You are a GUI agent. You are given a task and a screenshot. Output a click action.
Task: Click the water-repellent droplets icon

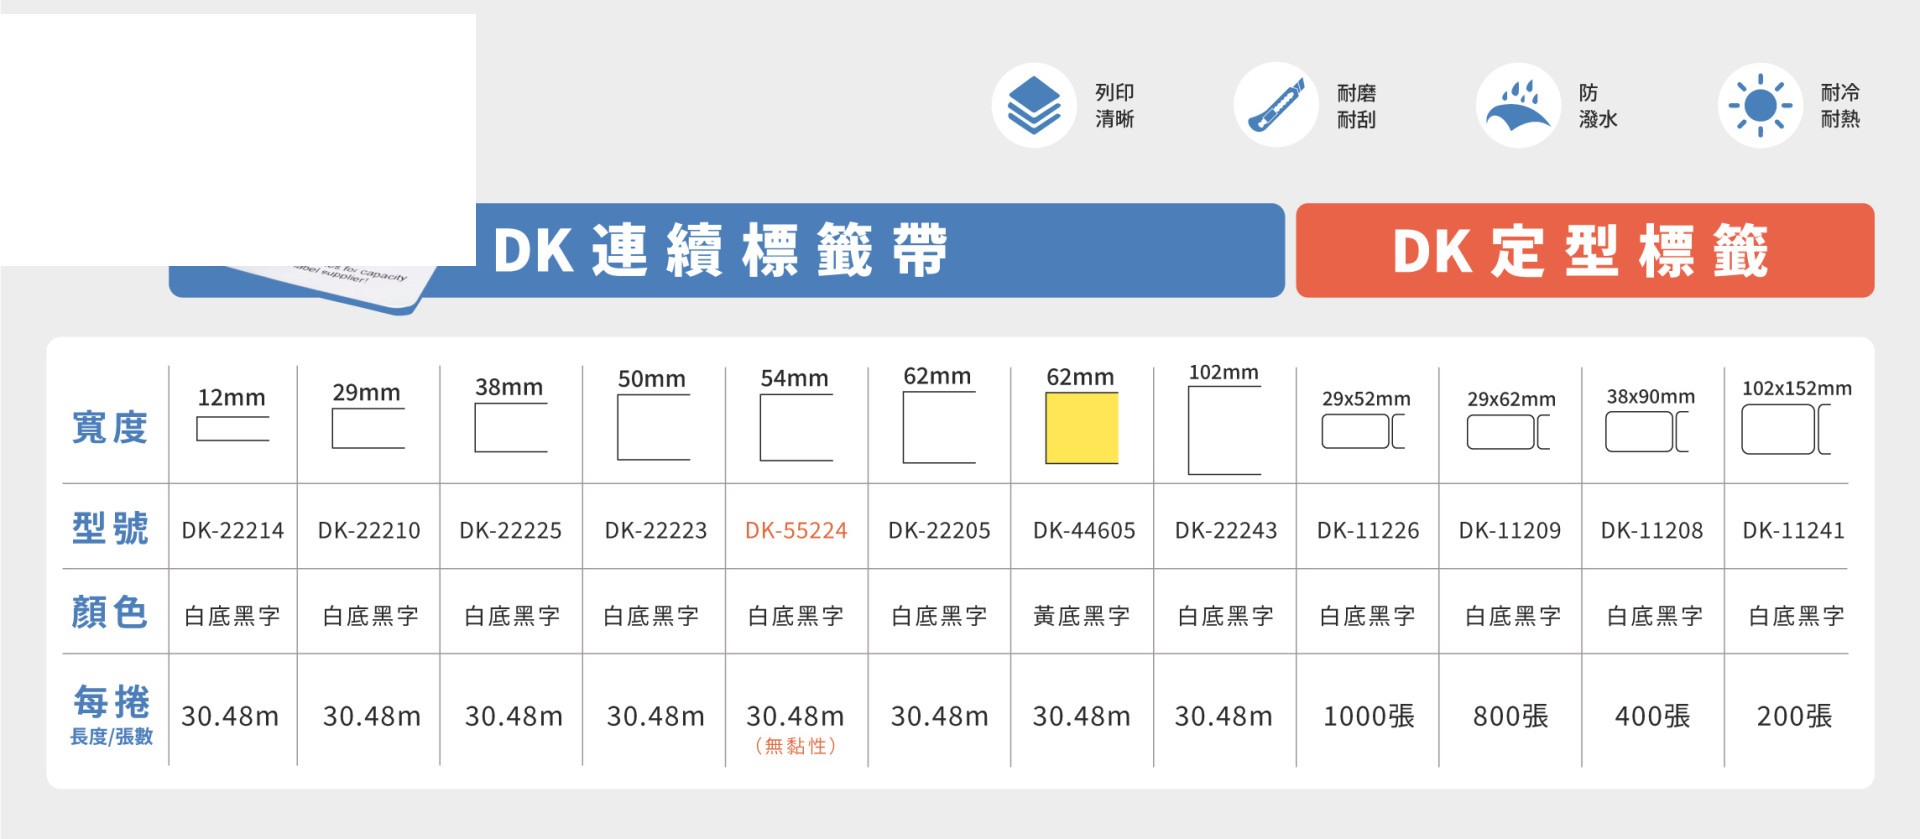[1518, 106]
